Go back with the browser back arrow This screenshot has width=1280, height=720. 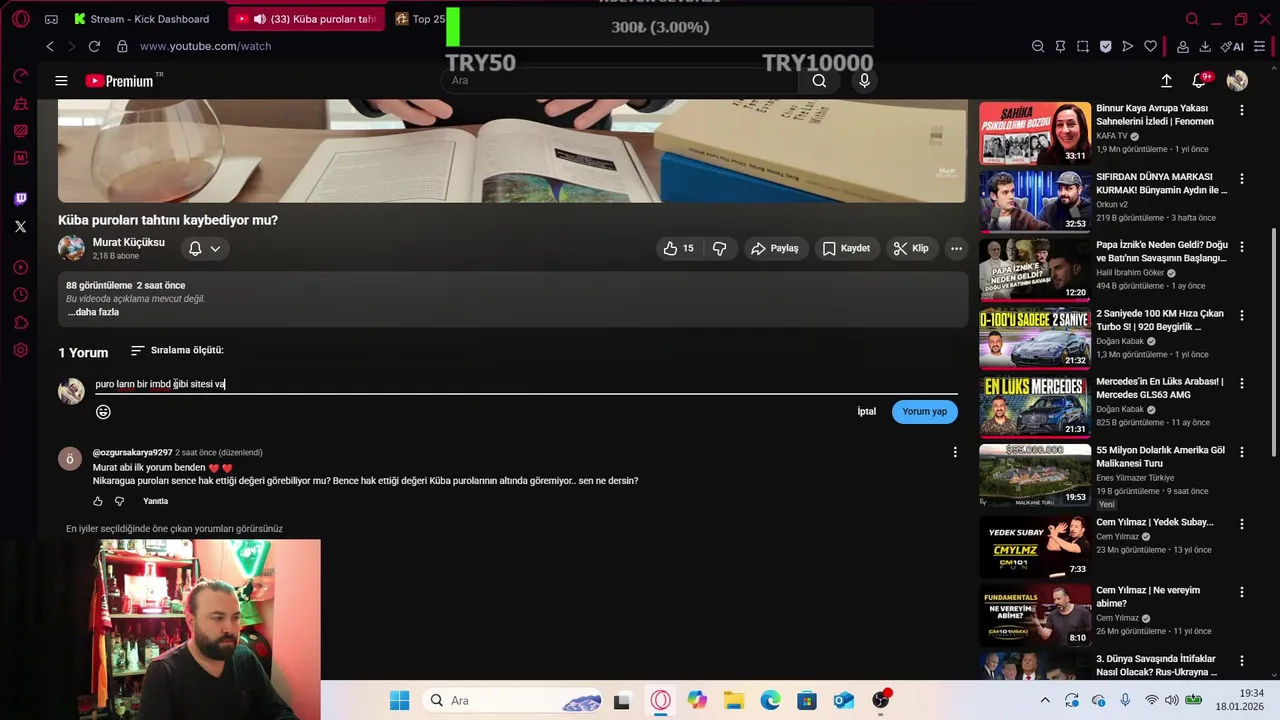pos(50,46)
